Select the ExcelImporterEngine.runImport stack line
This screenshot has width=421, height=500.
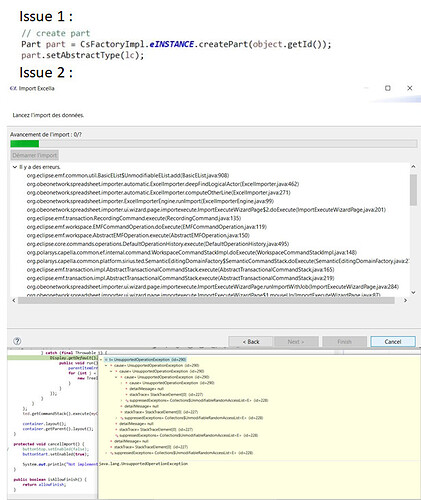pyautogui.click(x=150, y=201)
